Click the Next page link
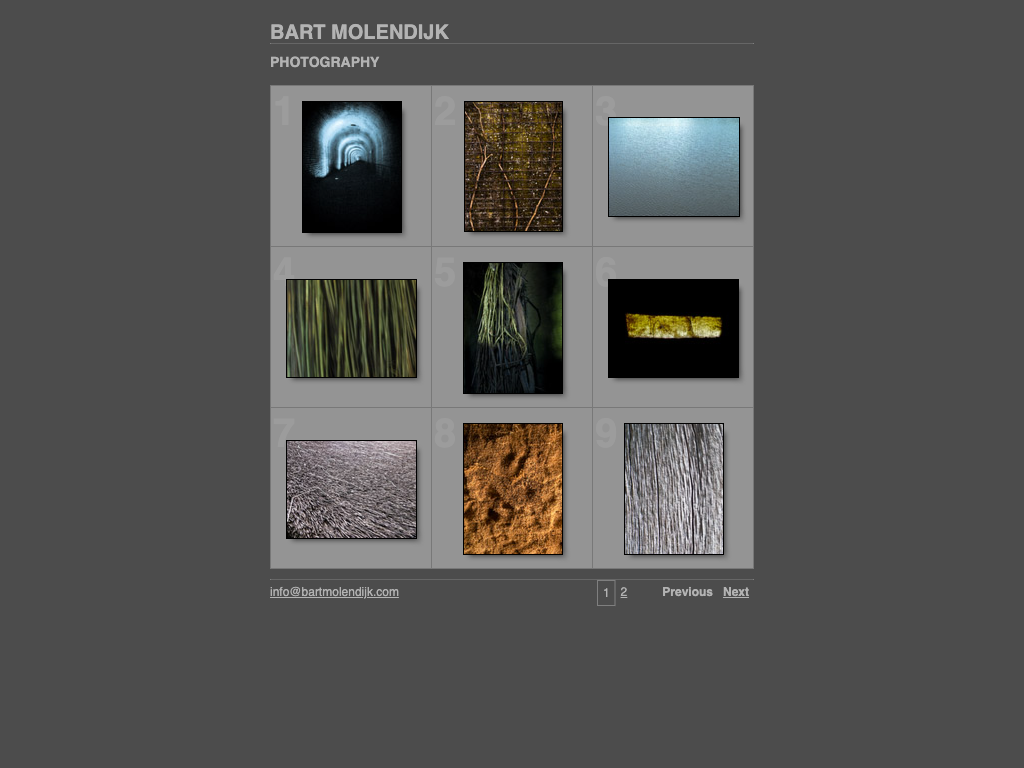This screenshot has width=1024, height=768. [x=736, y=592]
